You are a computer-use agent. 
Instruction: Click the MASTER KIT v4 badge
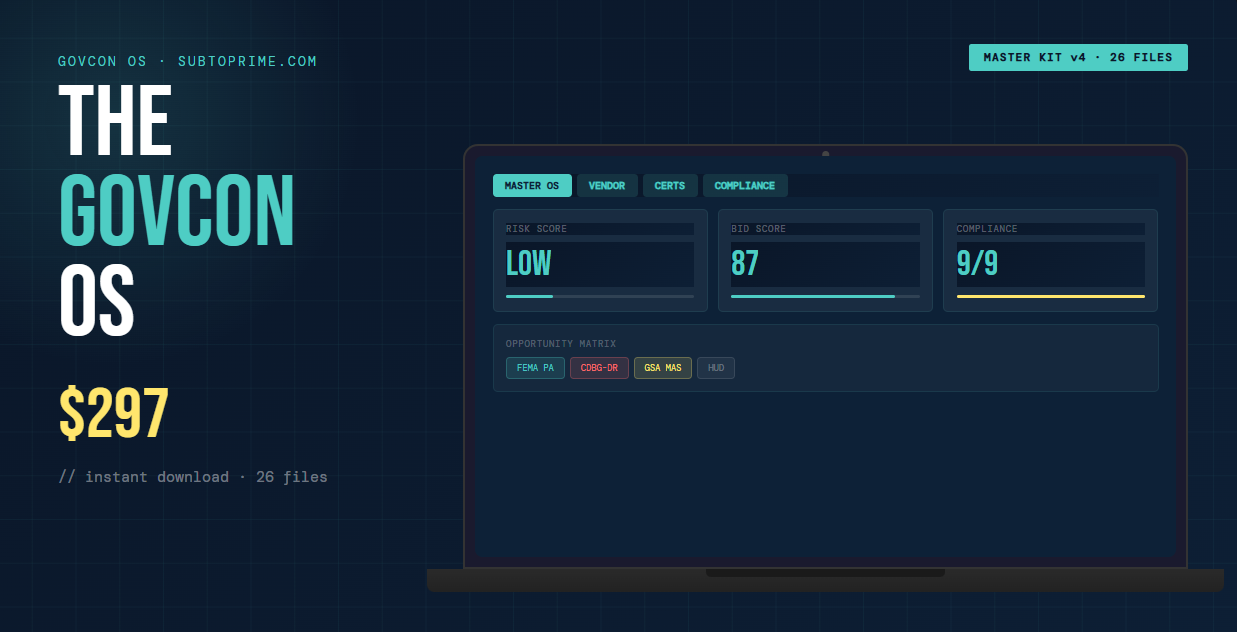click(x=1078, y=58)
